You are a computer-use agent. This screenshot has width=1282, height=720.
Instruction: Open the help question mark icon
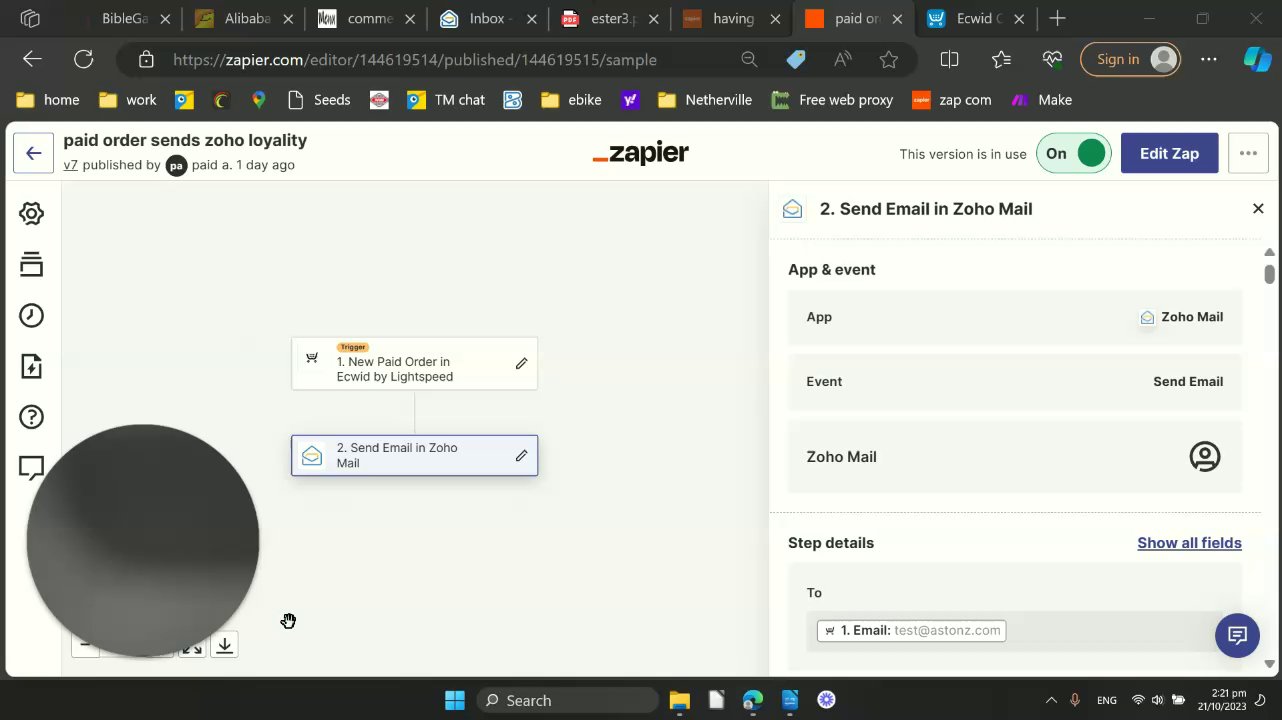point(31,417)
